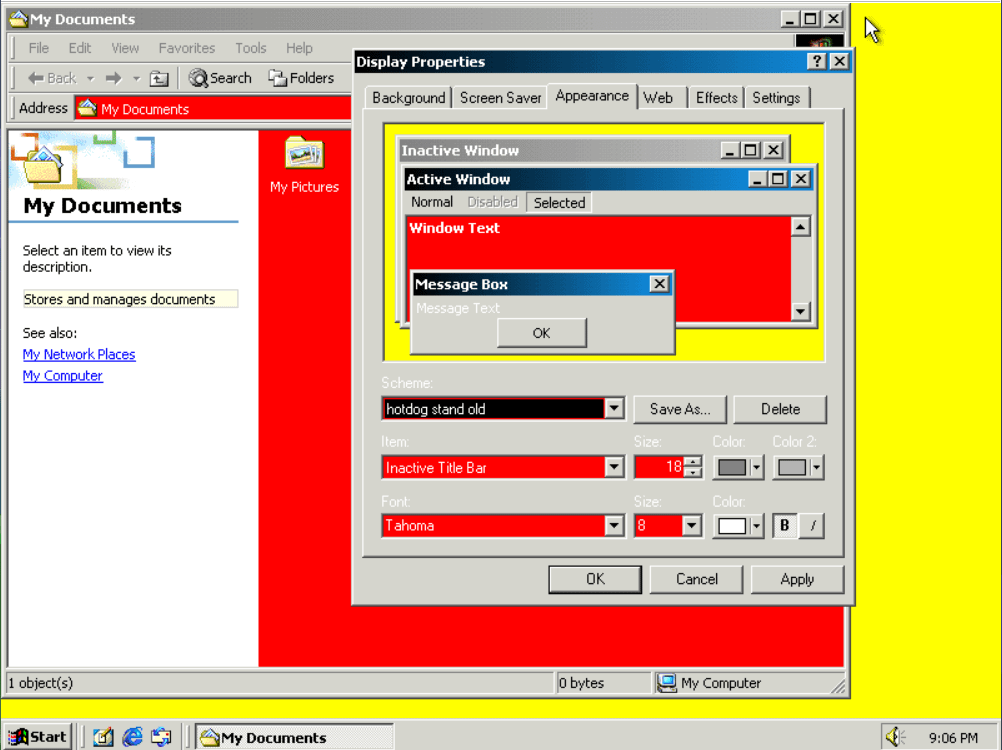Expand the Scheme dropdown list
The image size is (1002, 750).
[x=613, y=408]
